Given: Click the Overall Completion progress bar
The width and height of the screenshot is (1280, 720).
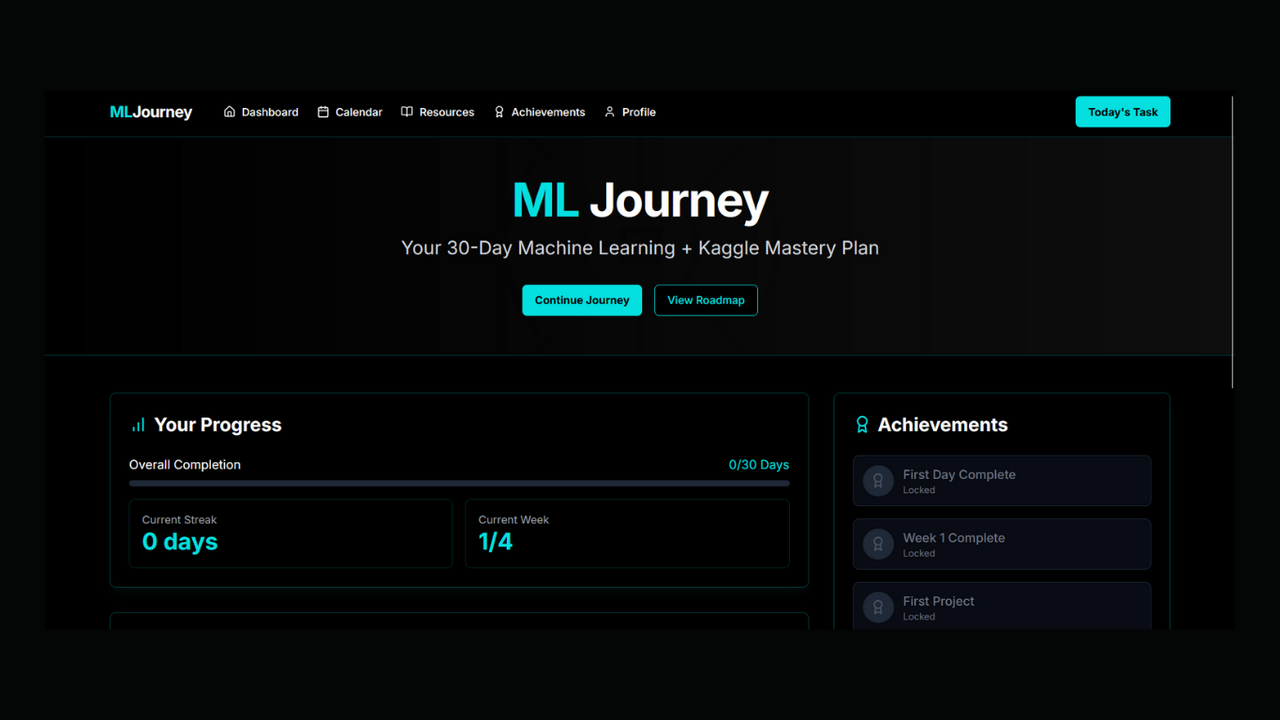Looking at the screenshot, I should click(x=459, y=484).
